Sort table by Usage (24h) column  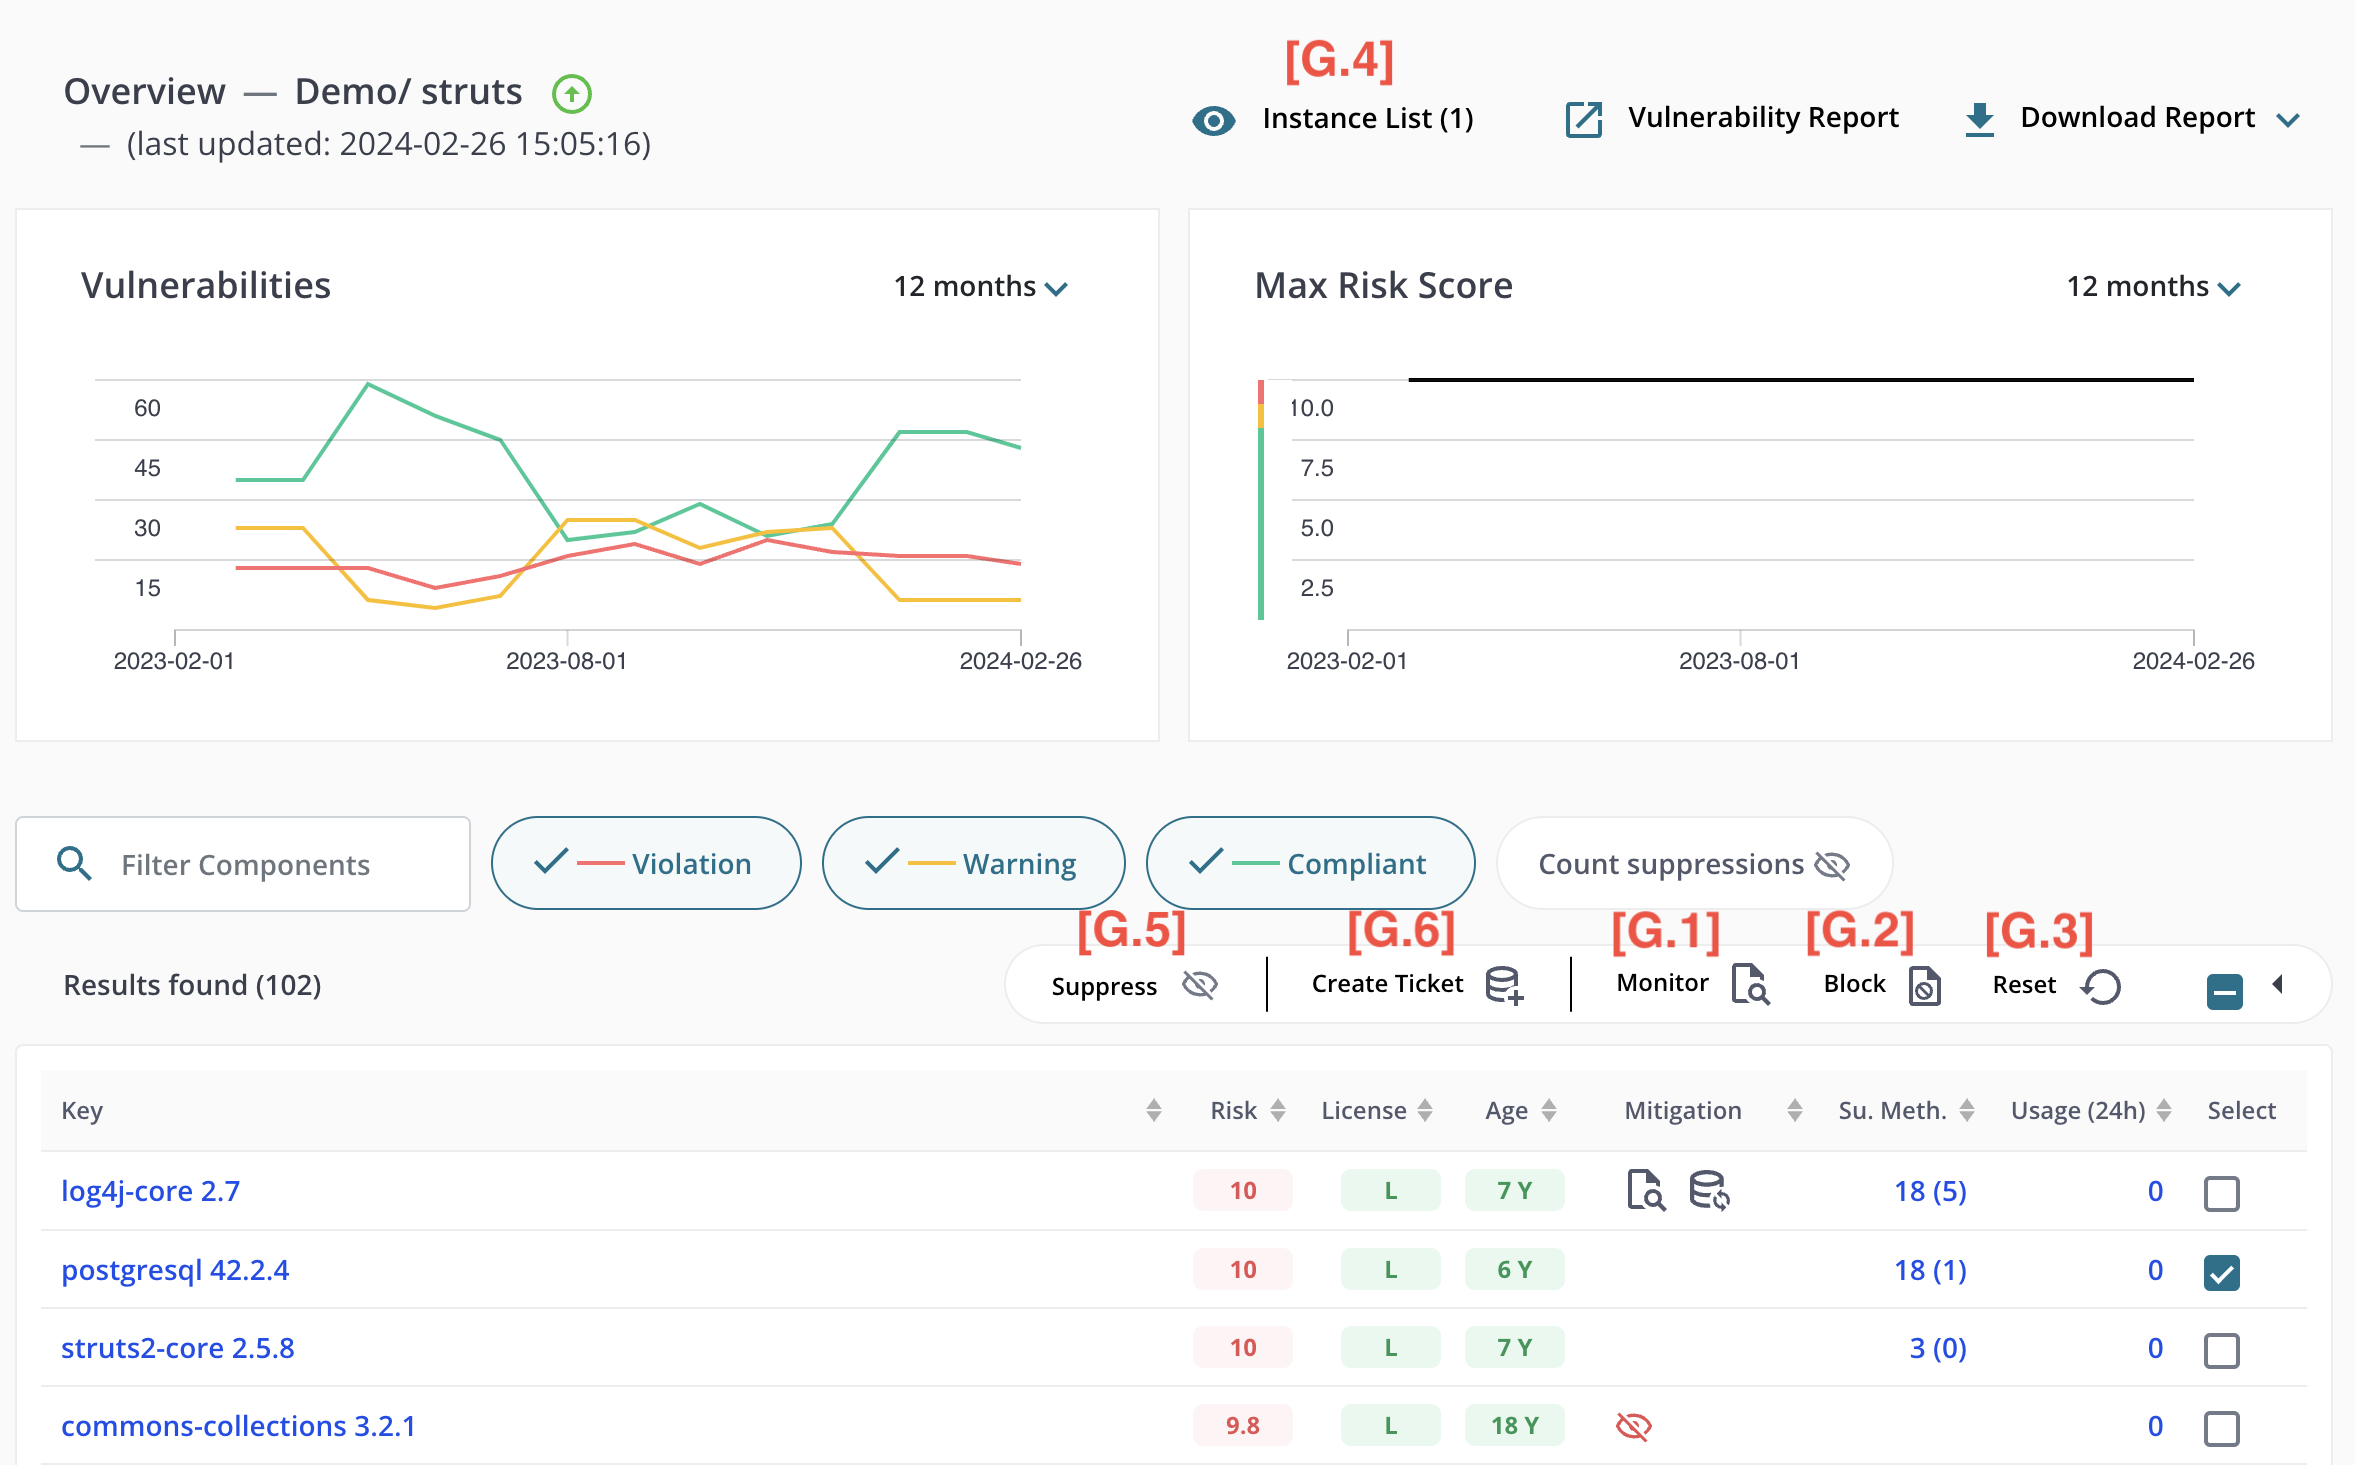click(2164, 1110)
